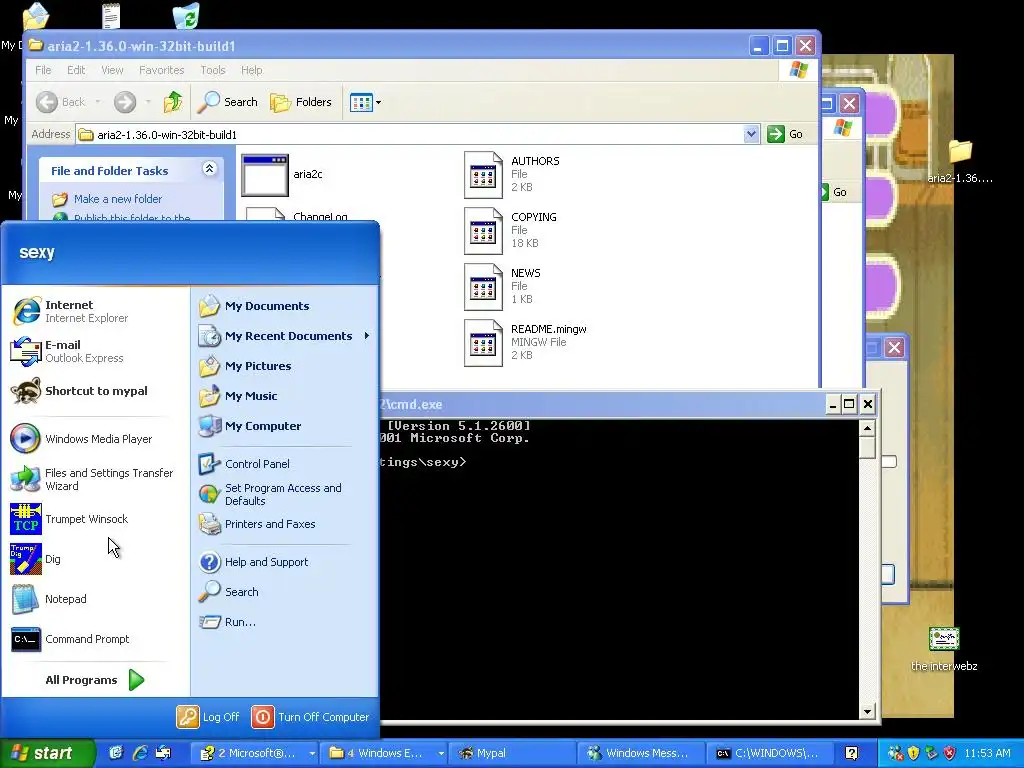Open the Views dropdown button
The height and width of the screenshot is (768, 1024).
pos(365,102)
